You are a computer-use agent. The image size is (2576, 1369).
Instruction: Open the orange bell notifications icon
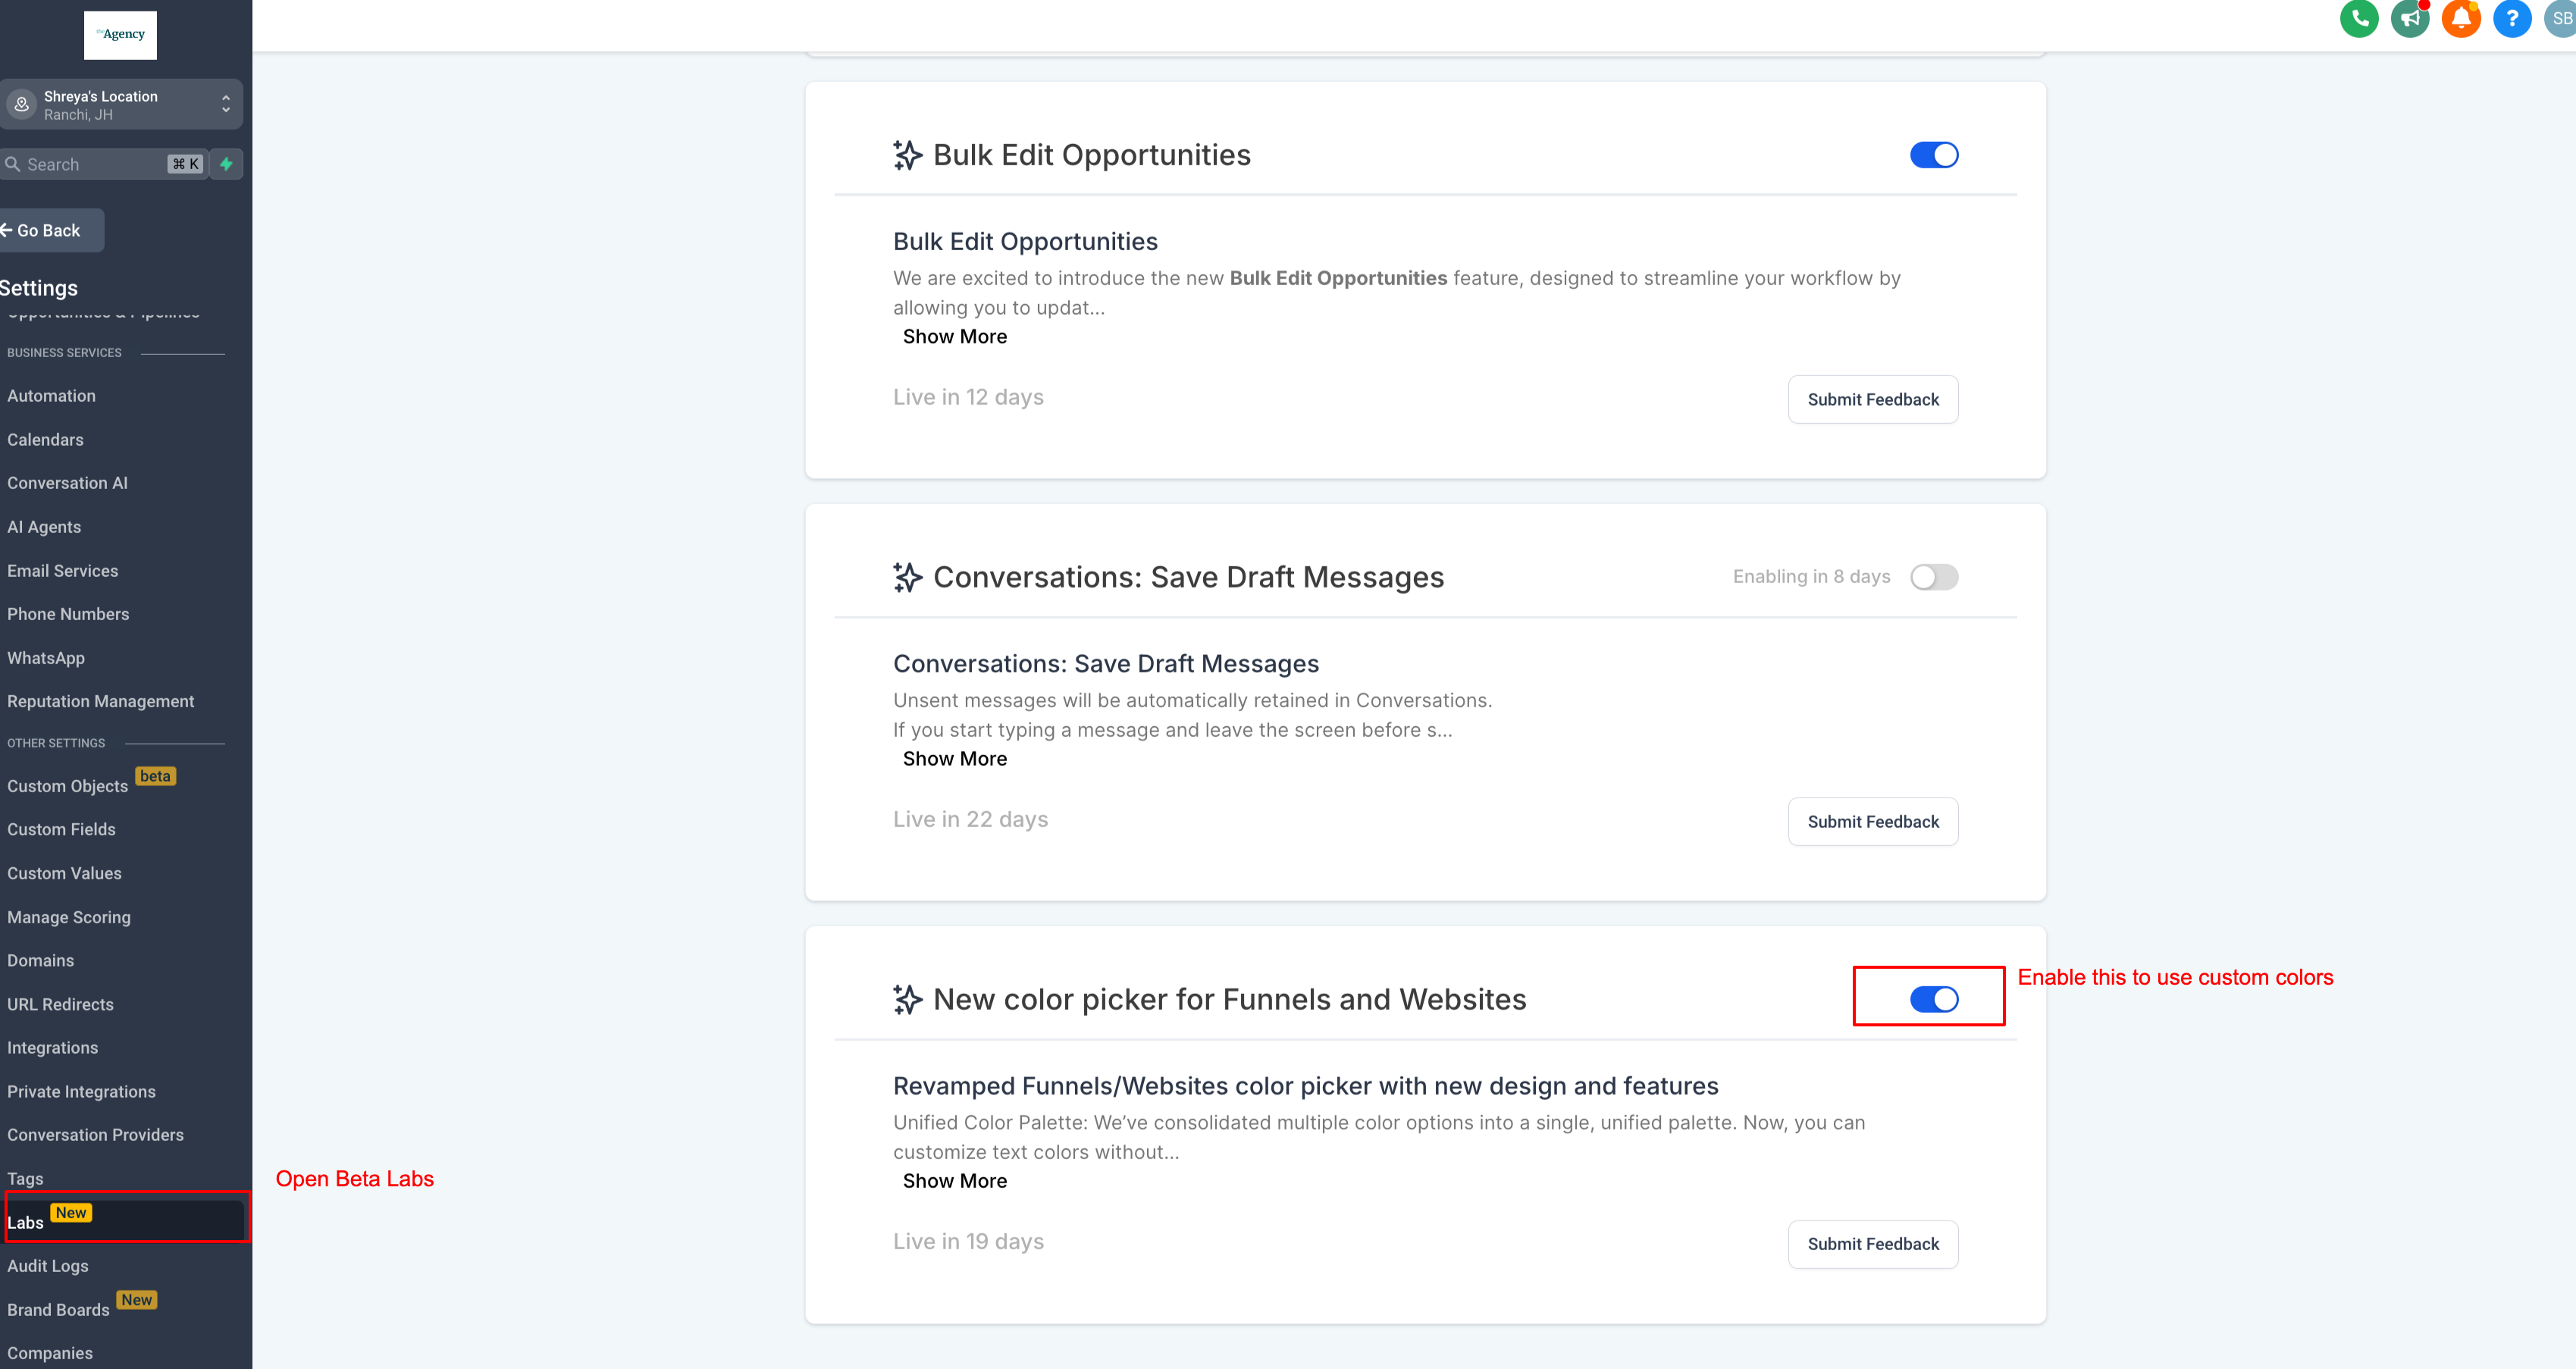click(2461, 19)
